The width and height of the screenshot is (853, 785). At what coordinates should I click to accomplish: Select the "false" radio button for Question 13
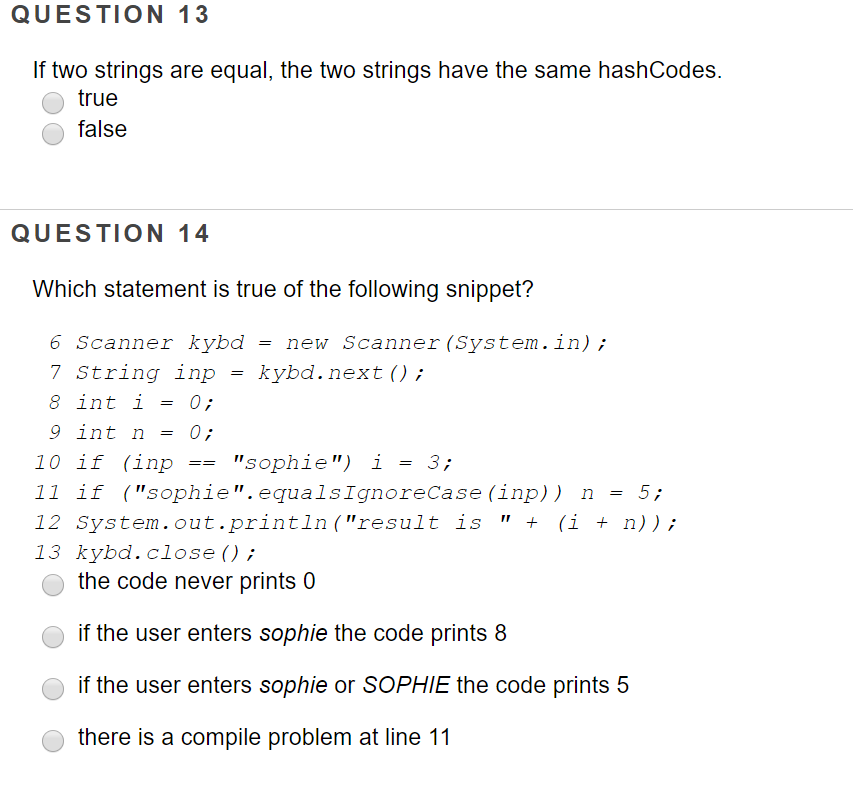53,133
